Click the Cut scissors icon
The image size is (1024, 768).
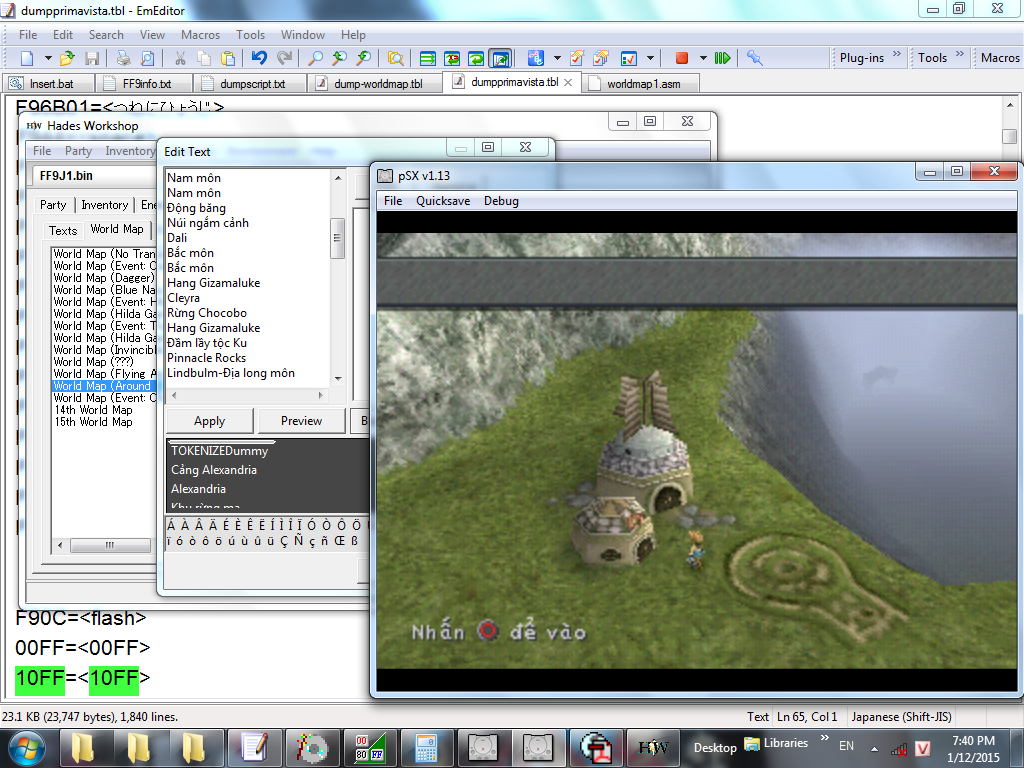coord(180,58)
